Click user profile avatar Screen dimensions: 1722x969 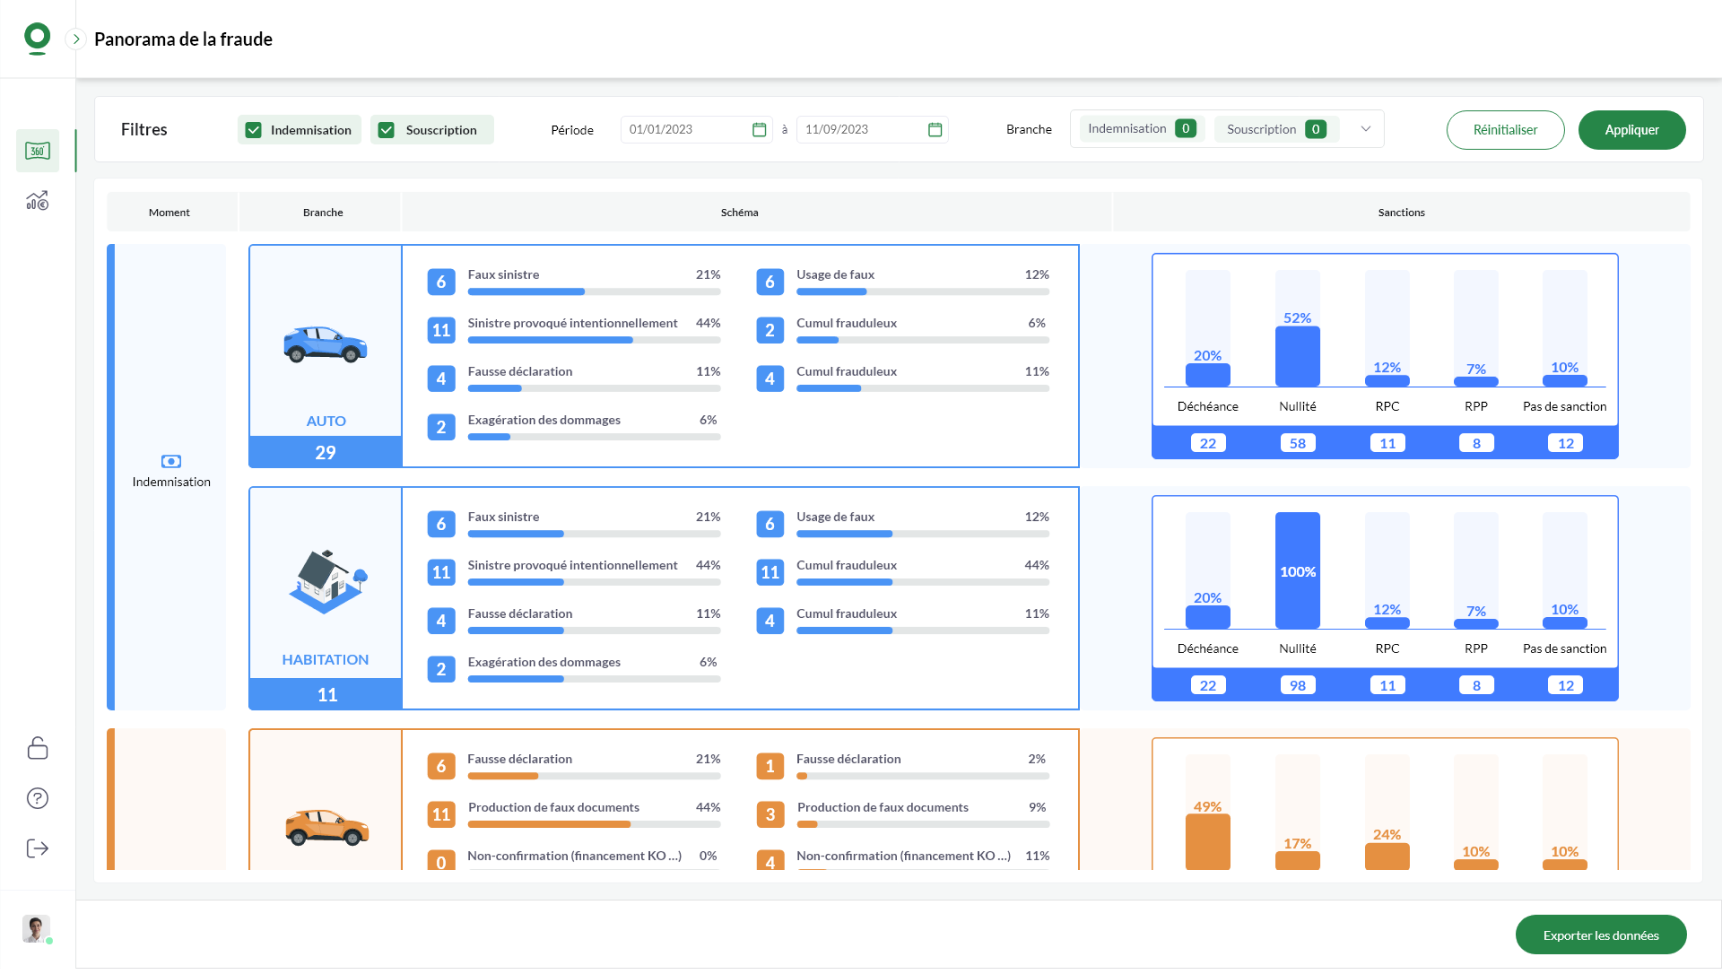coord(36,928)
